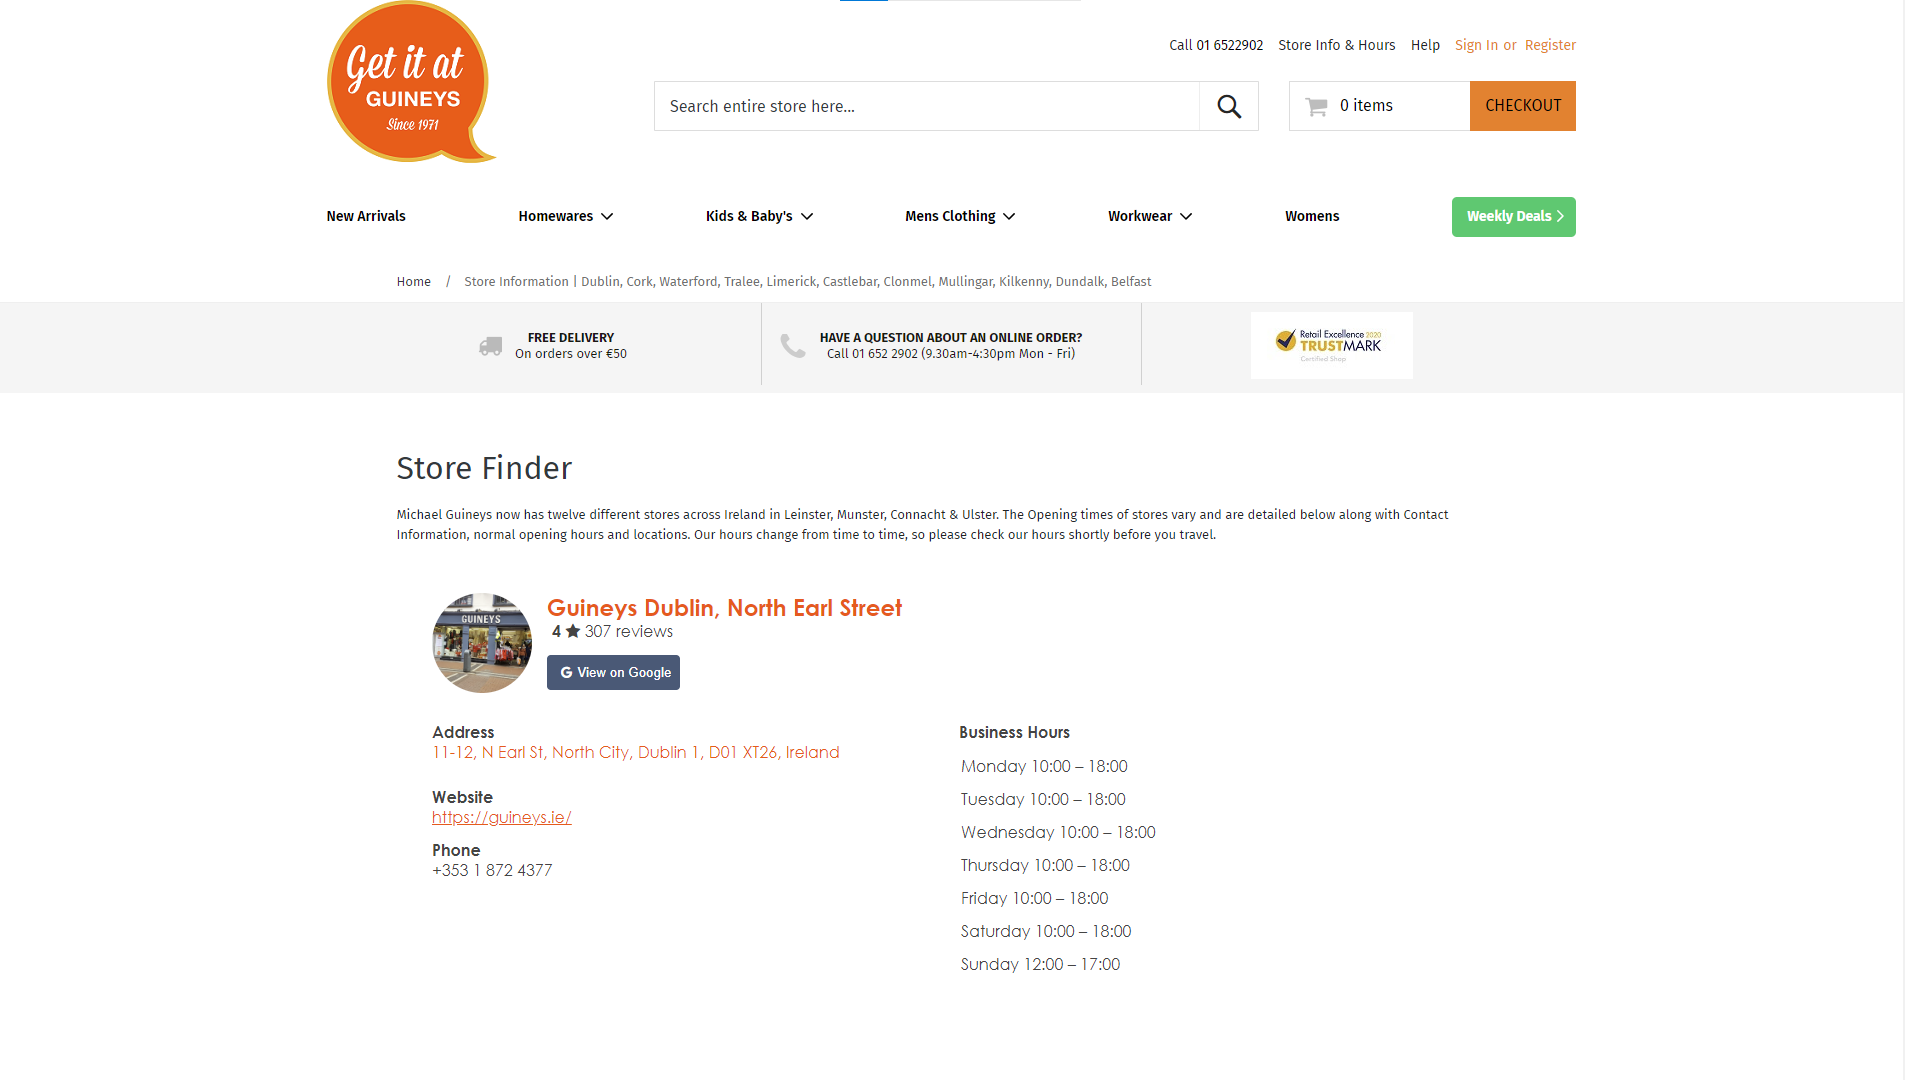Click the free delivery truck icon

point(490,346)
